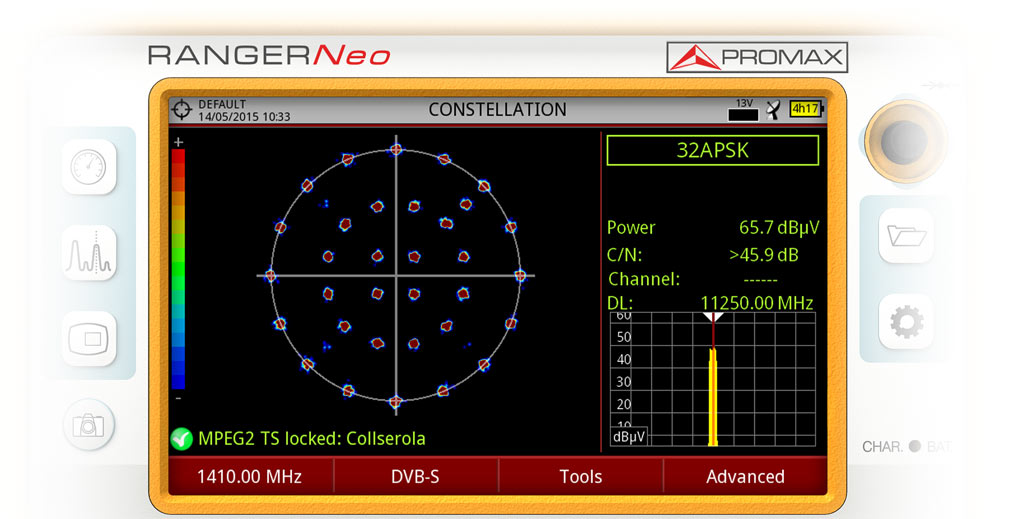Tap the crosshair installation icon
Image resolution: width=1024 pixels, height=519 pixels.
(182, 110)
